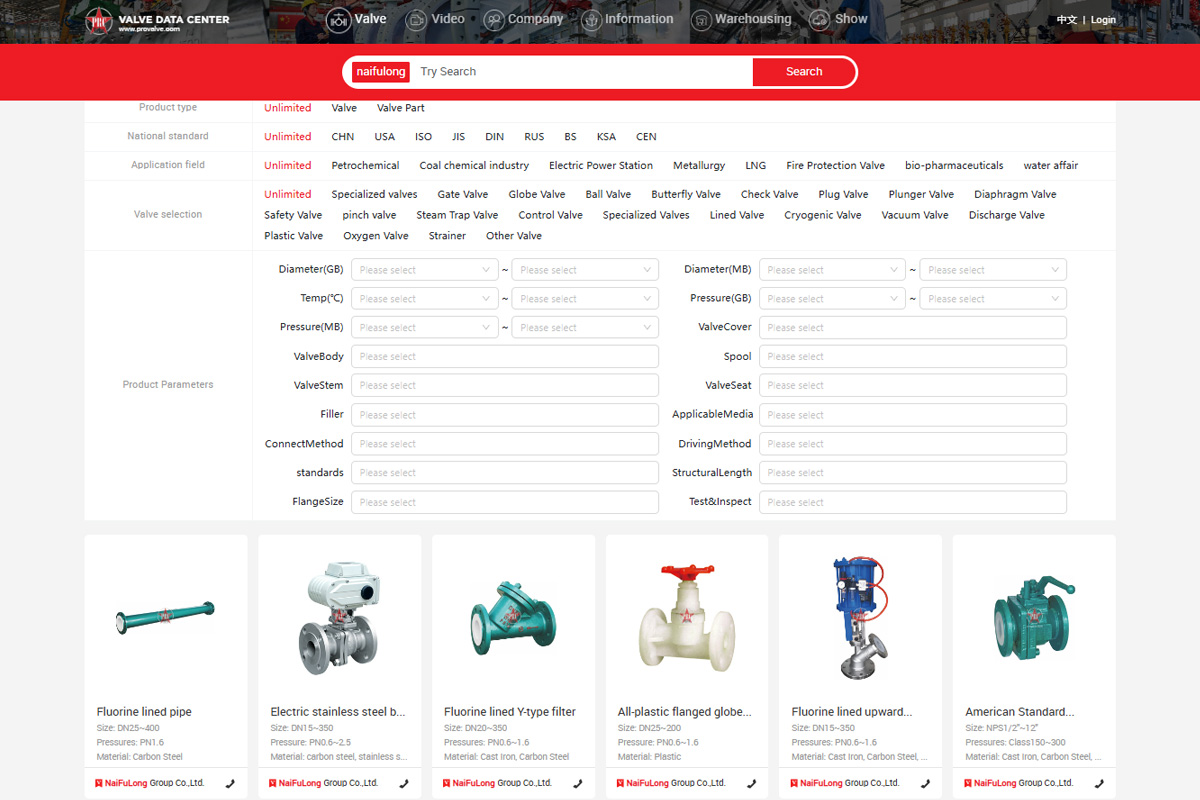The image size is (1200, 800).
Task: Select Petrochemical application field filter
Action: [365, 166]
